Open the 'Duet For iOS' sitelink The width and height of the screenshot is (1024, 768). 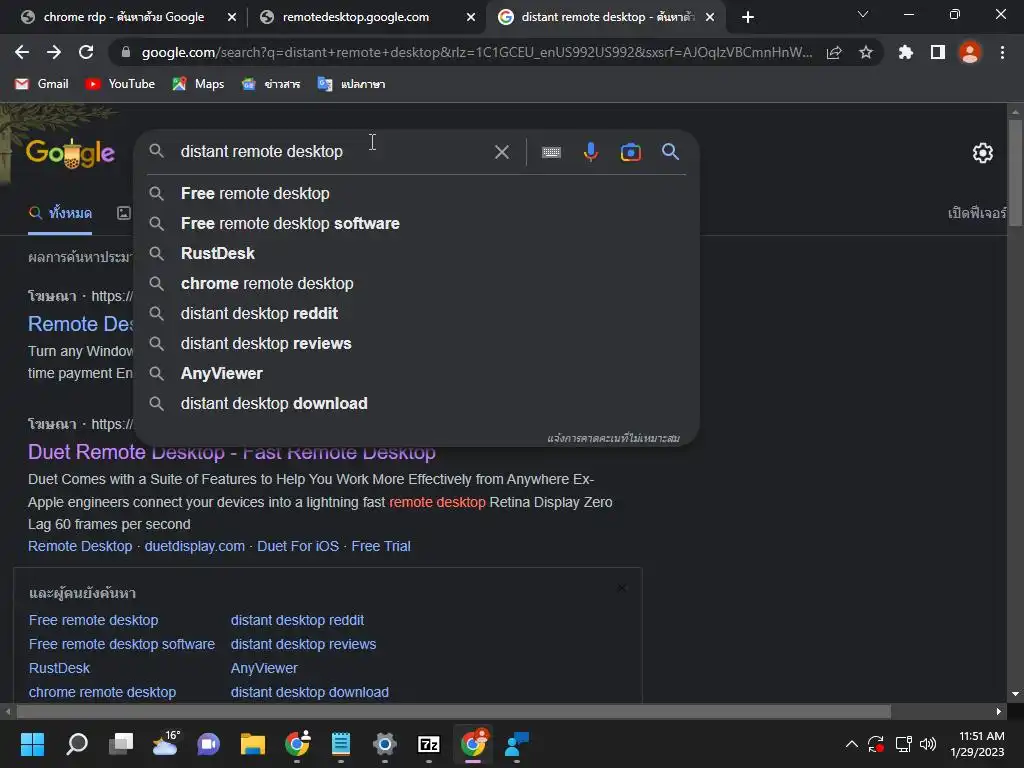click(x=298, y=546)
